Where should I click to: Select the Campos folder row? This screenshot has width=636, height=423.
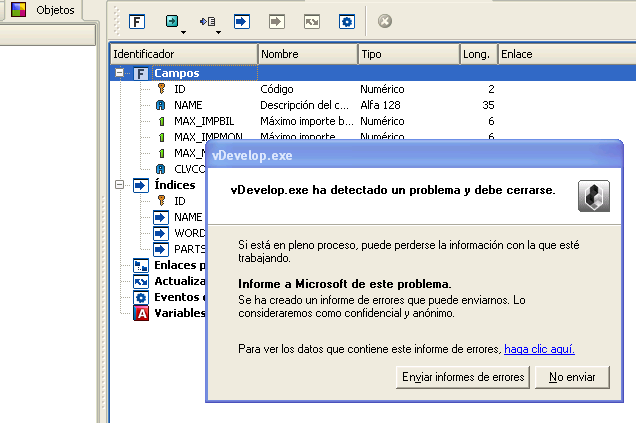click(373, 73)
